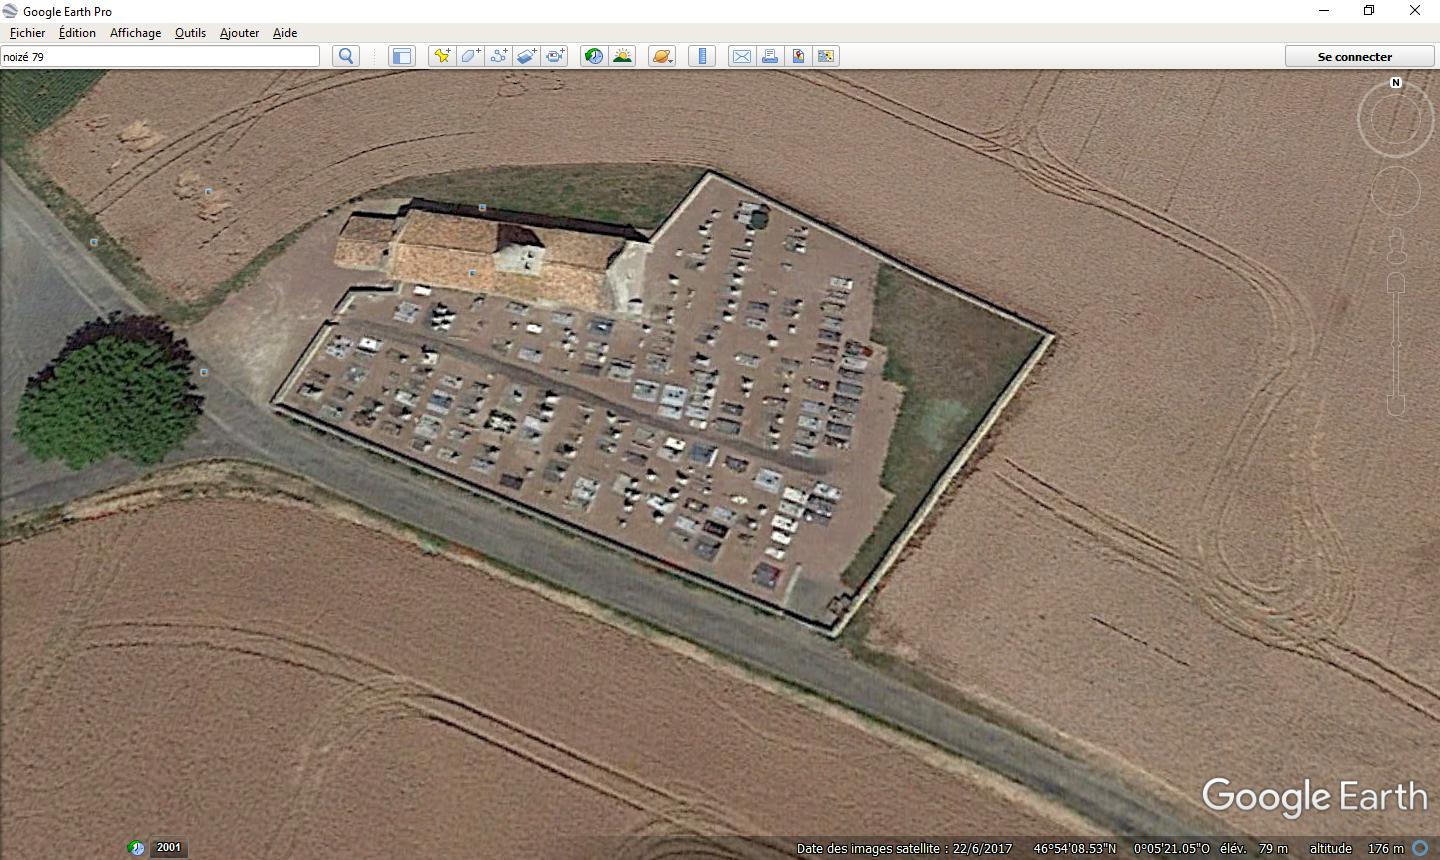Click the streaming status circle indicator

coord(1420,848)
